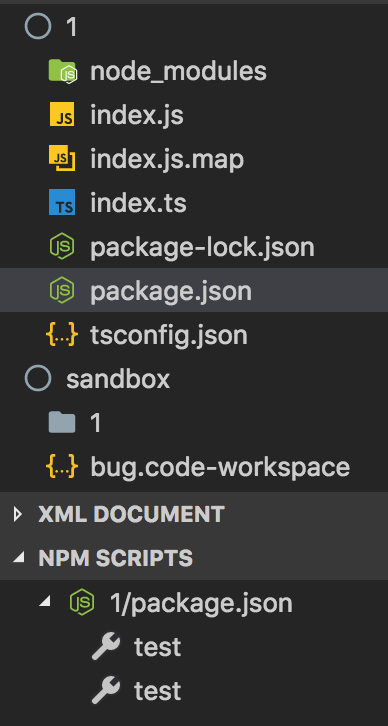
Task: Open index.ts file
Action: 138,203
